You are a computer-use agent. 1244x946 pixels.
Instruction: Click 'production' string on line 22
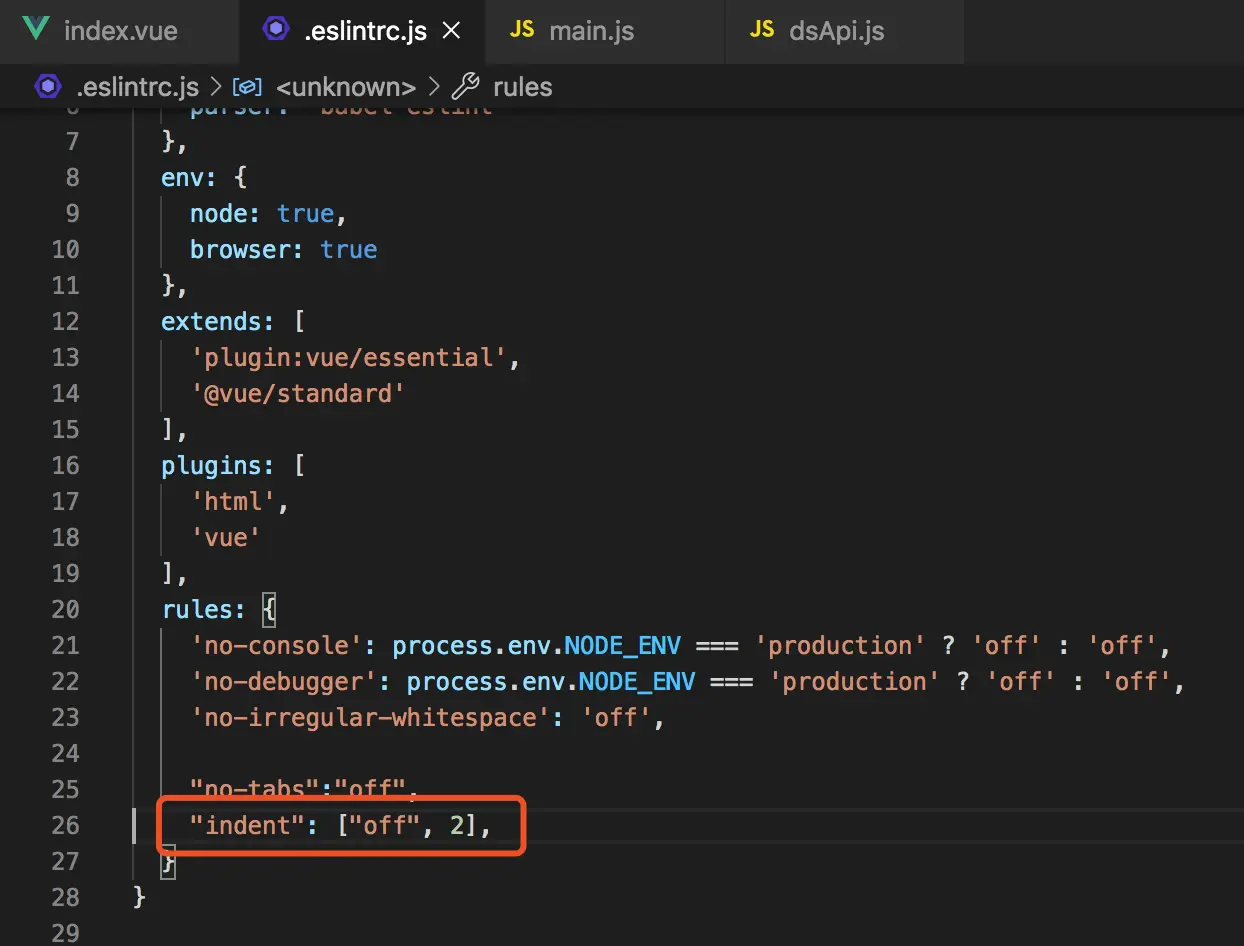click(855, 681)
